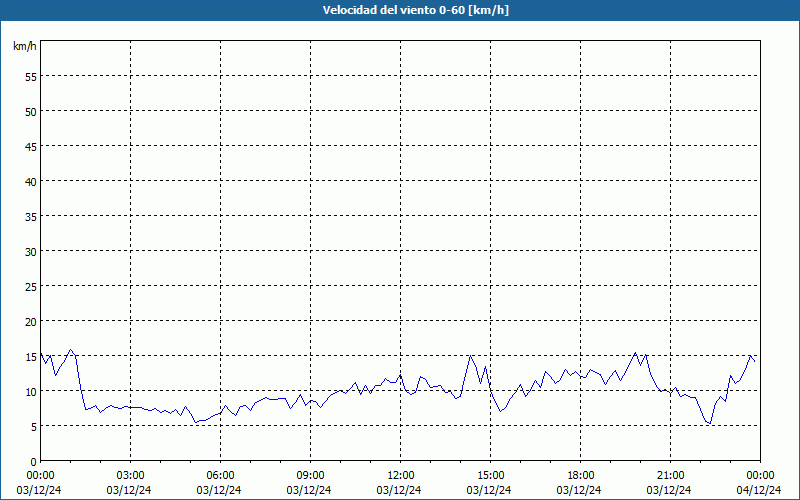Select the "04/12/24" date label

pos(759,490)
